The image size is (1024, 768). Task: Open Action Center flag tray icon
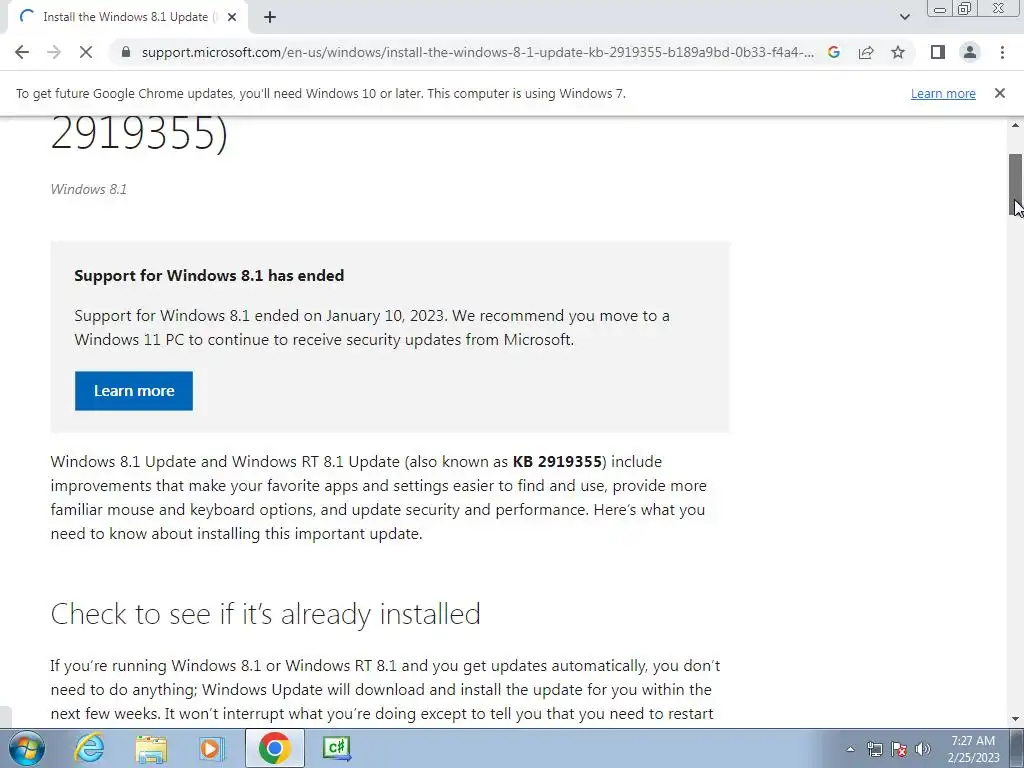pos(899,749)
